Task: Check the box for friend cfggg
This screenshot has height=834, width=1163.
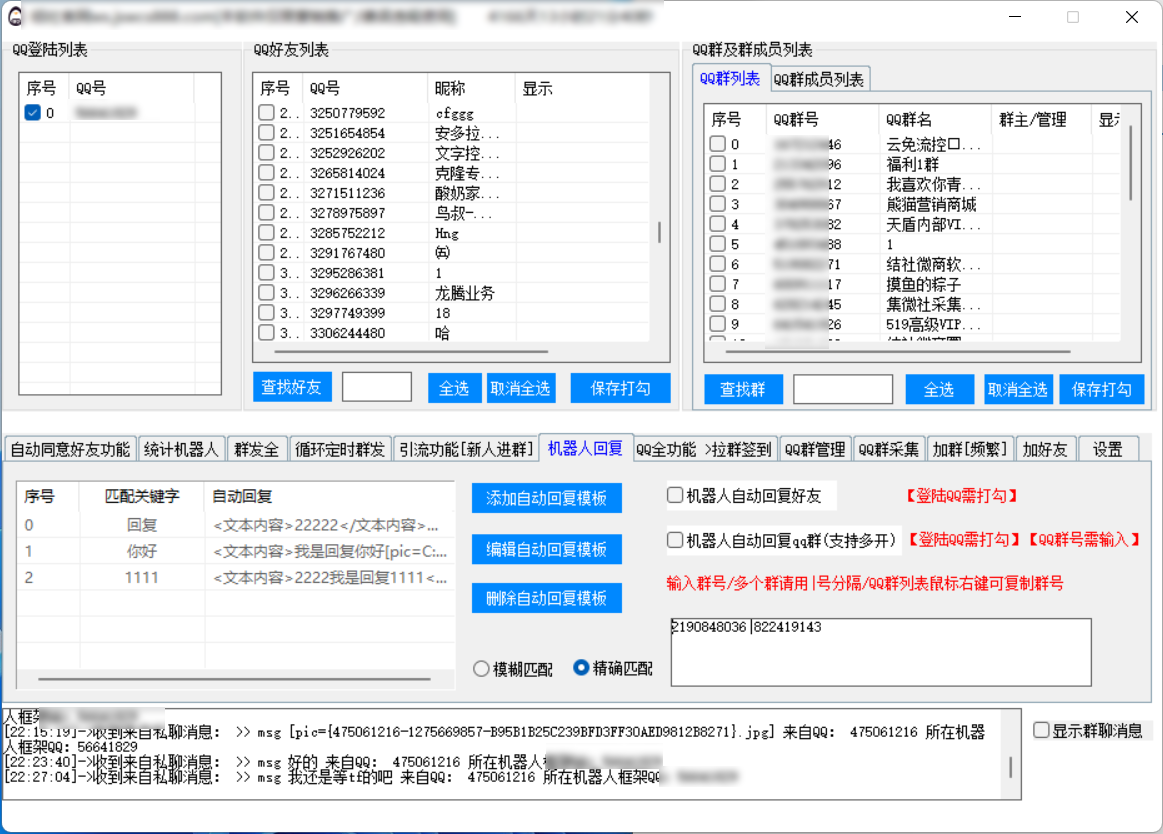Action: (x=266, y=113)
